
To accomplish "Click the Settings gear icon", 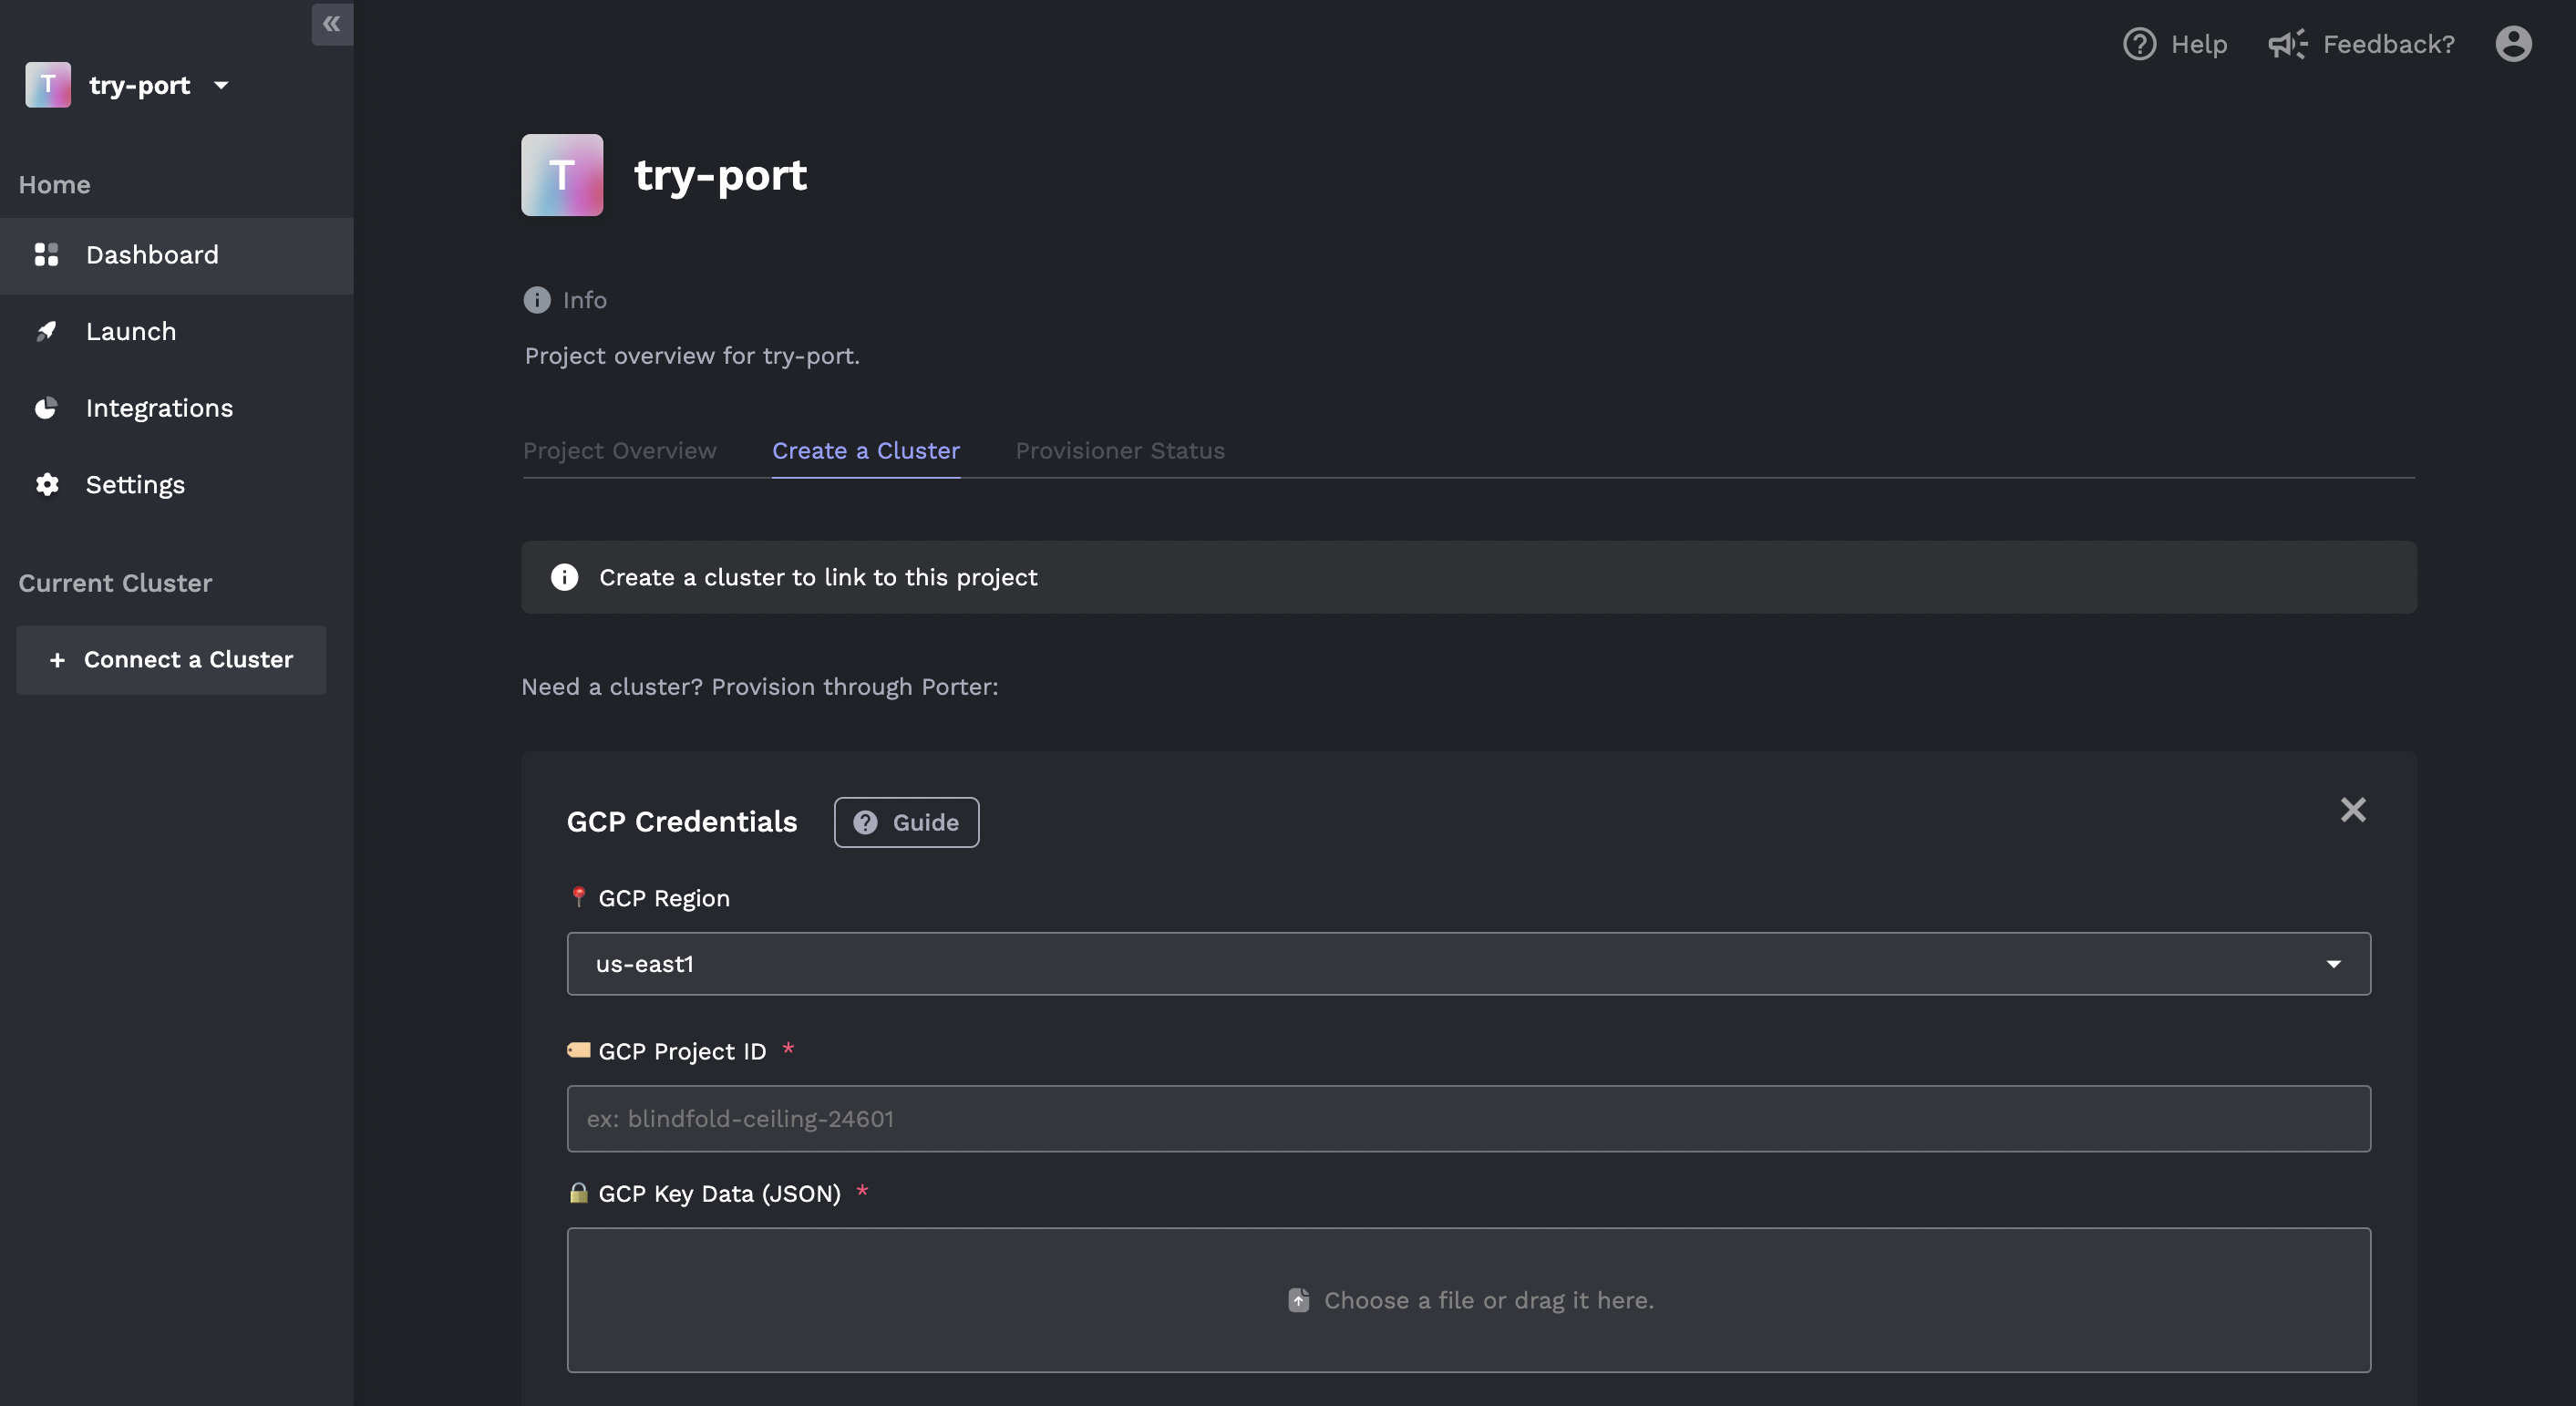I will [x=46, y=485].
